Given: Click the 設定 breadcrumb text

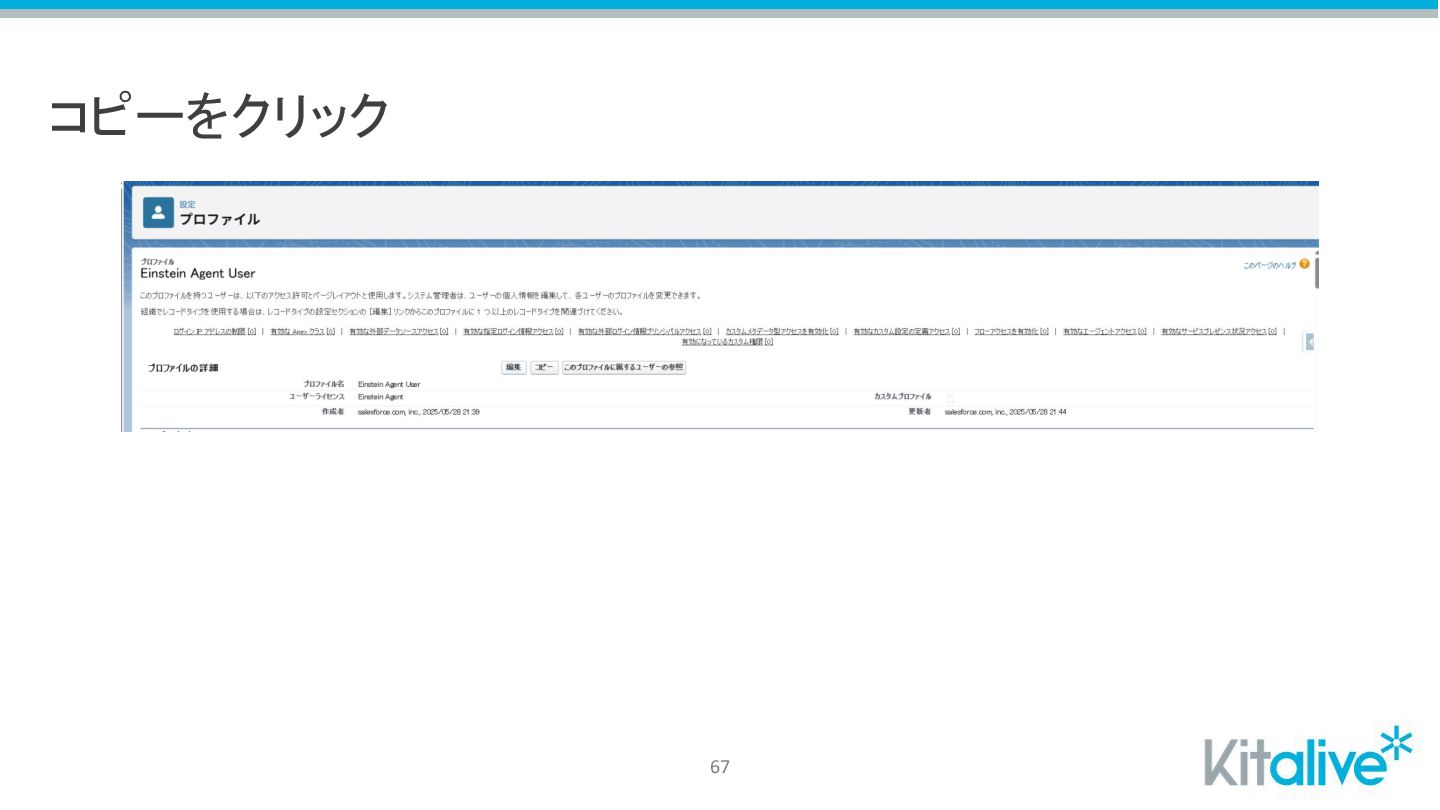Looking at the screenshot, I should tap(187, 204).
